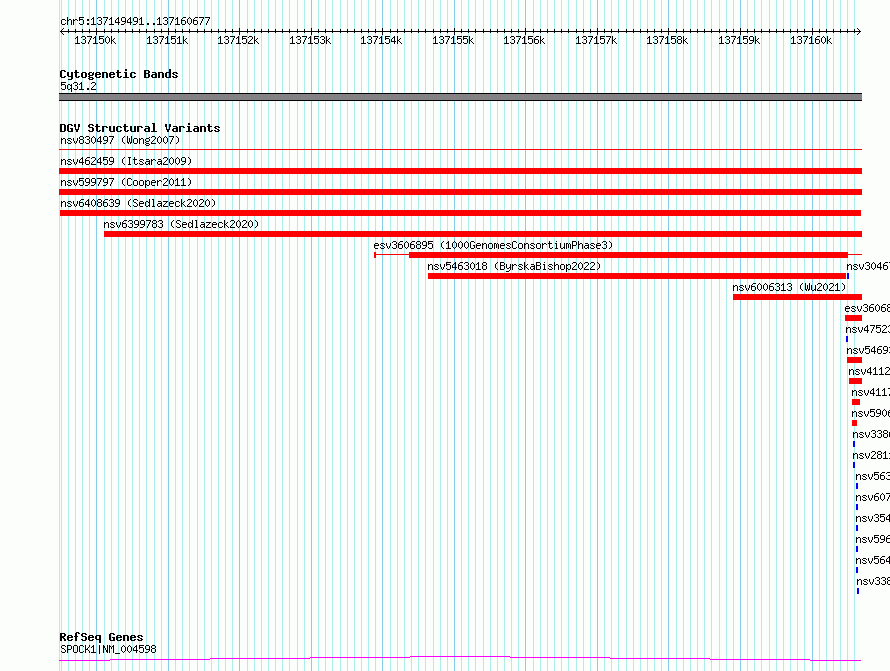Open variant nsv599797 (Cooper2011) label
890x671 pixels.
coord(126,182)
